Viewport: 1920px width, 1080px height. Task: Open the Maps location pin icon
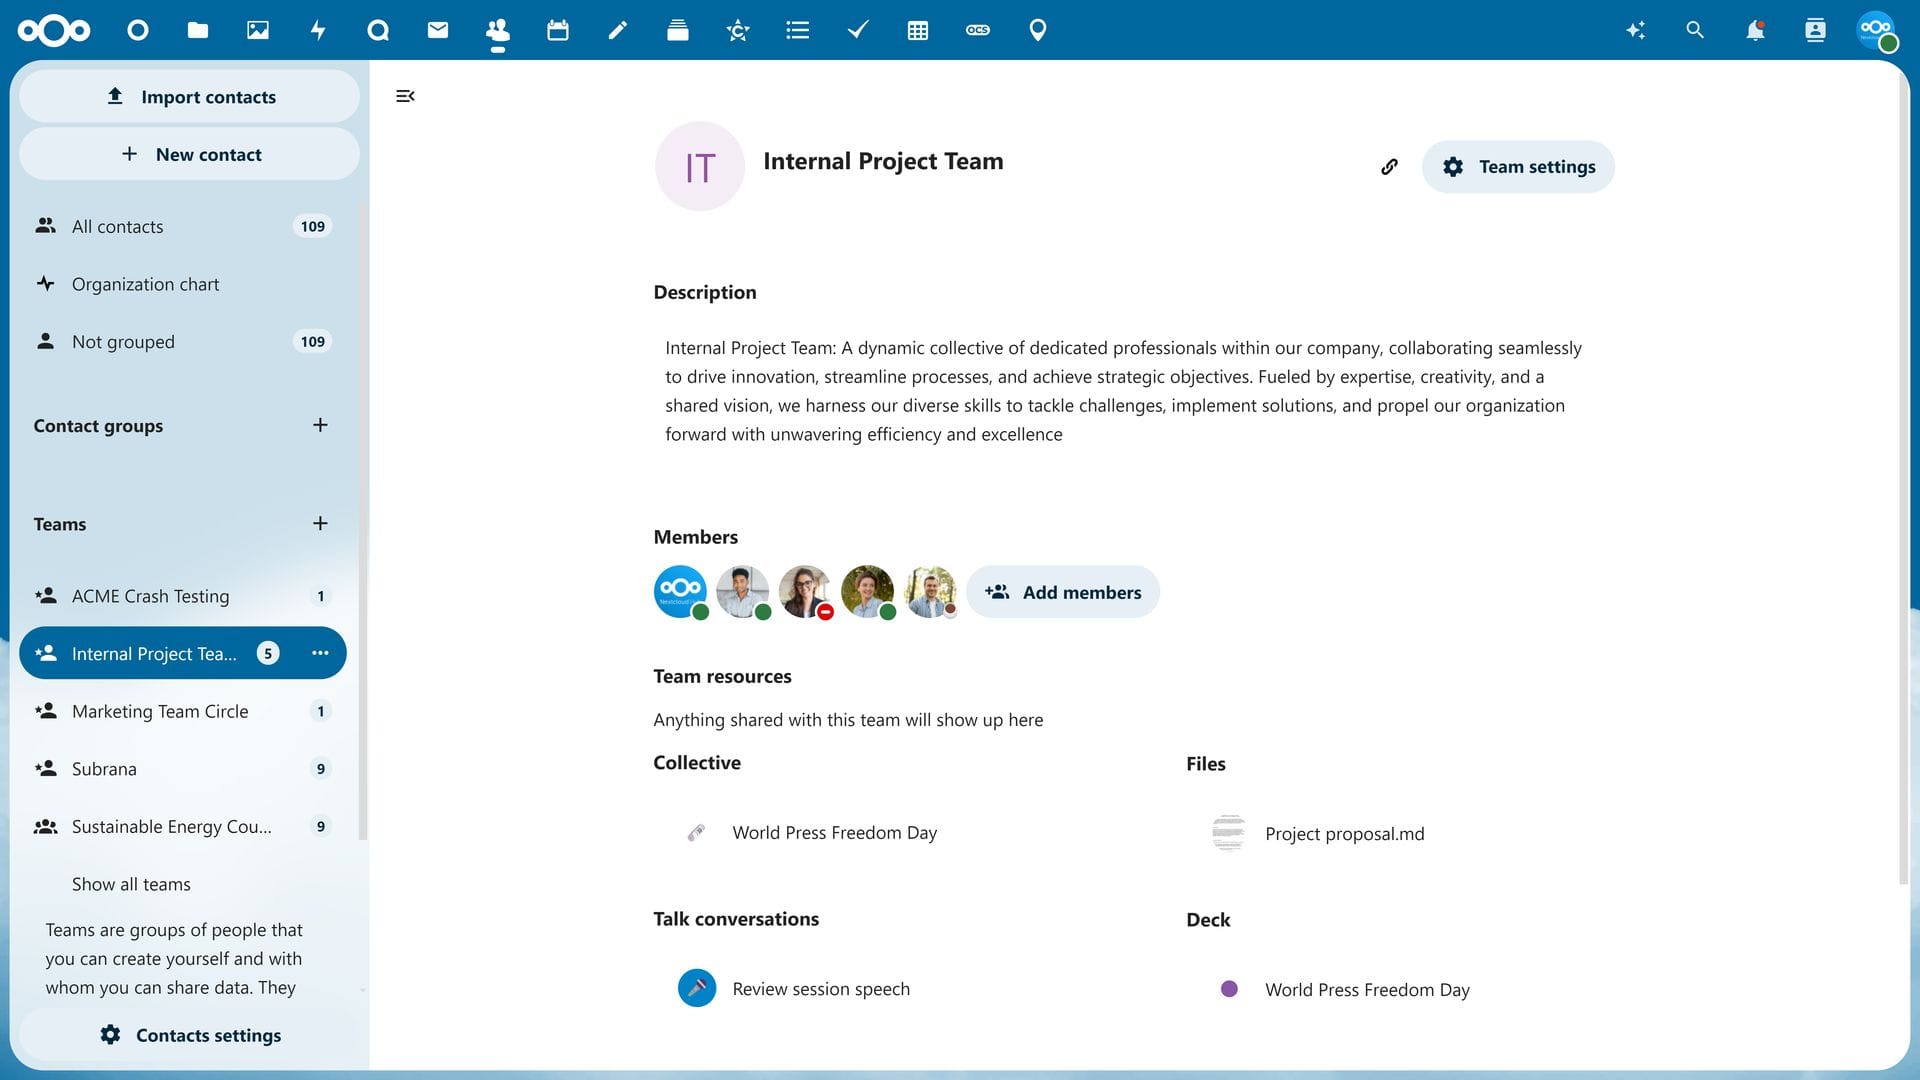click(x=1037, y=30)
